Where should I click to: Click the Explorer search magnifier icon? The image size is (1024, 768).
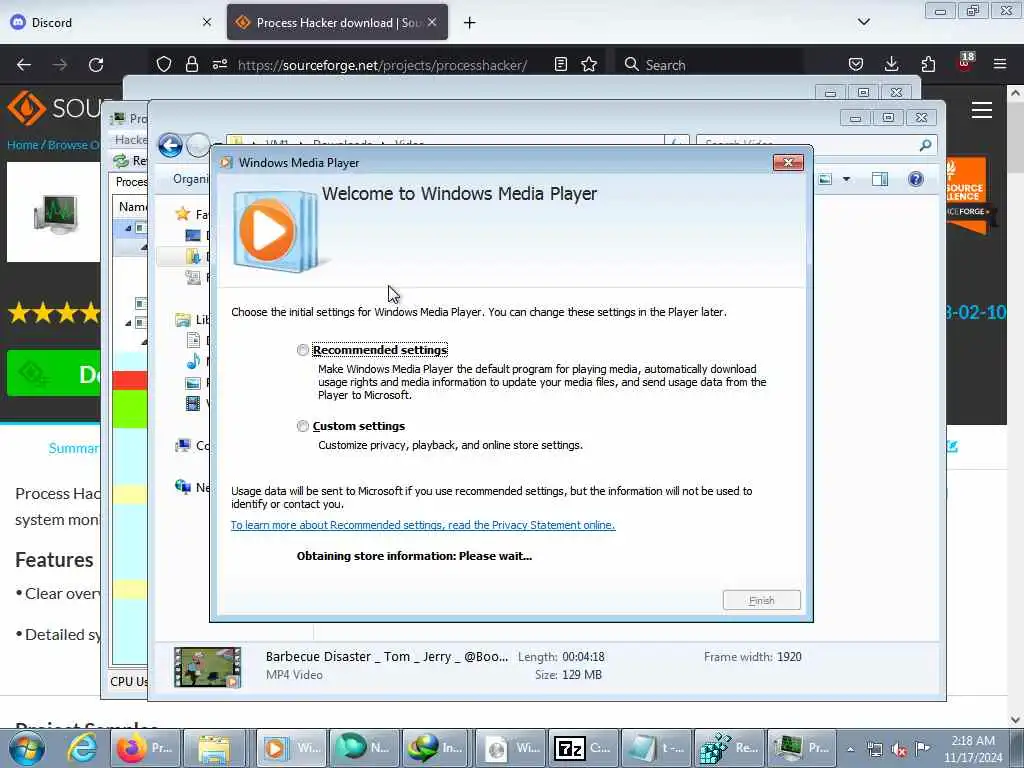(925, 145)
